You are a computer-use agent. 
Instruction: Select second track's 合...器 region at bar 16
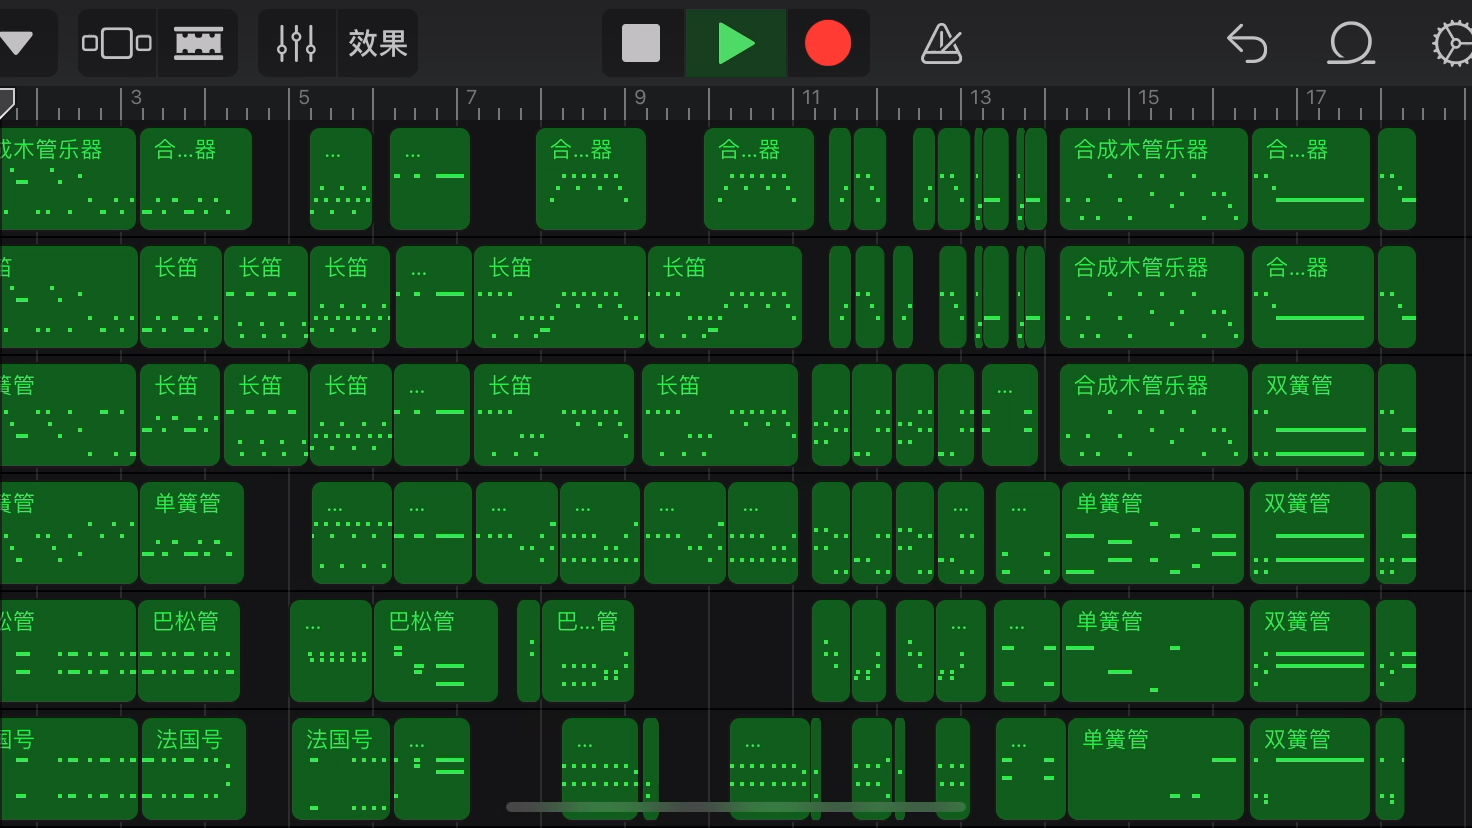[x=1311, y=297]
